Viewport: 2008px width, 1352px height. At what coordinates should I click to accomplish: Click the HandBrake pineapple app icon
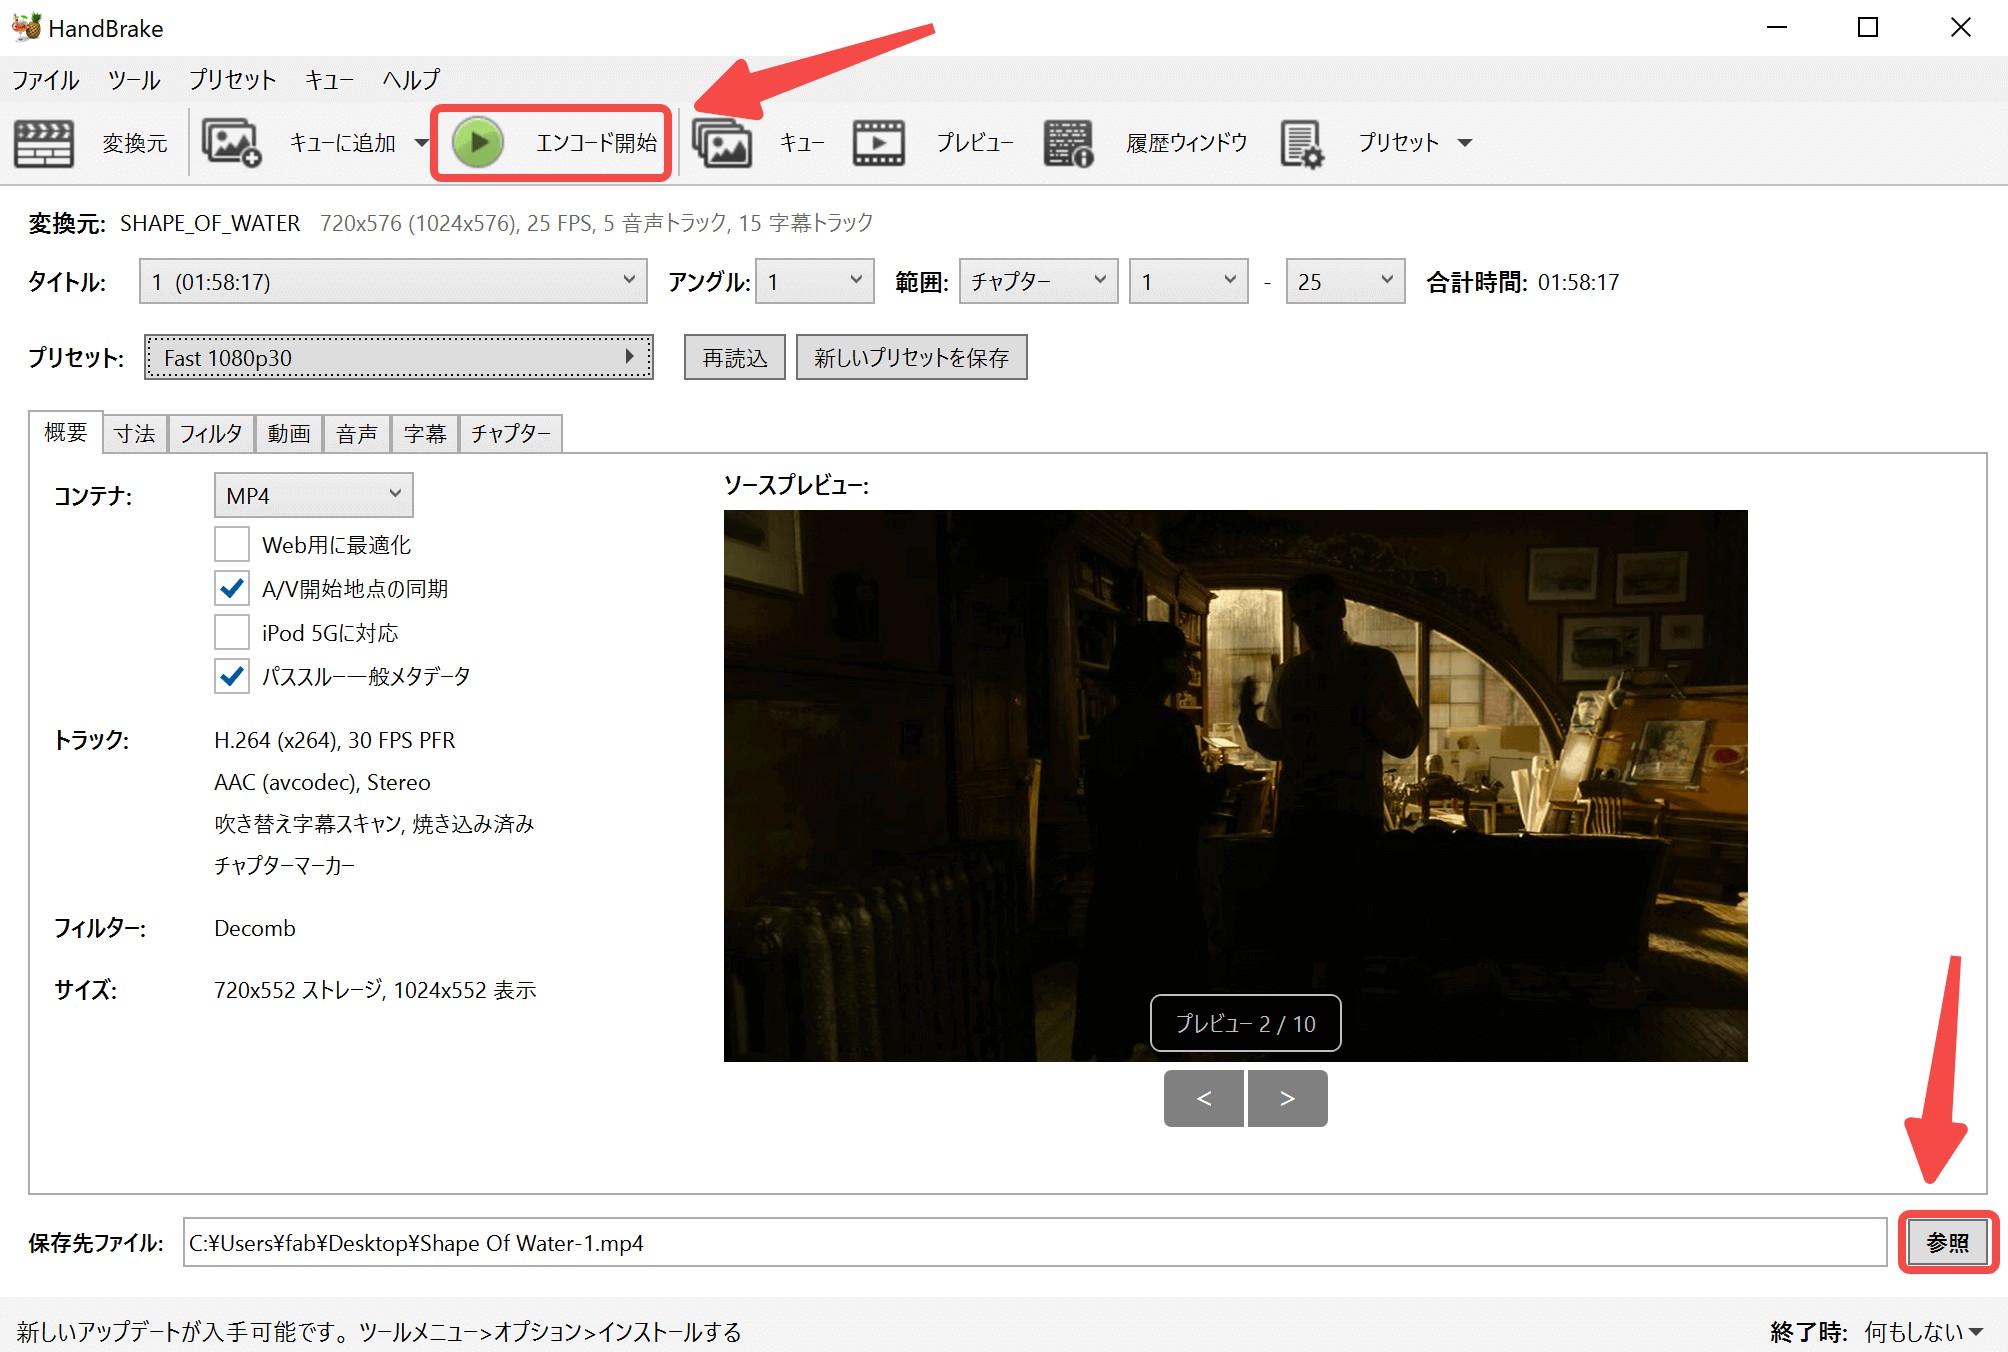coord(27,27)
